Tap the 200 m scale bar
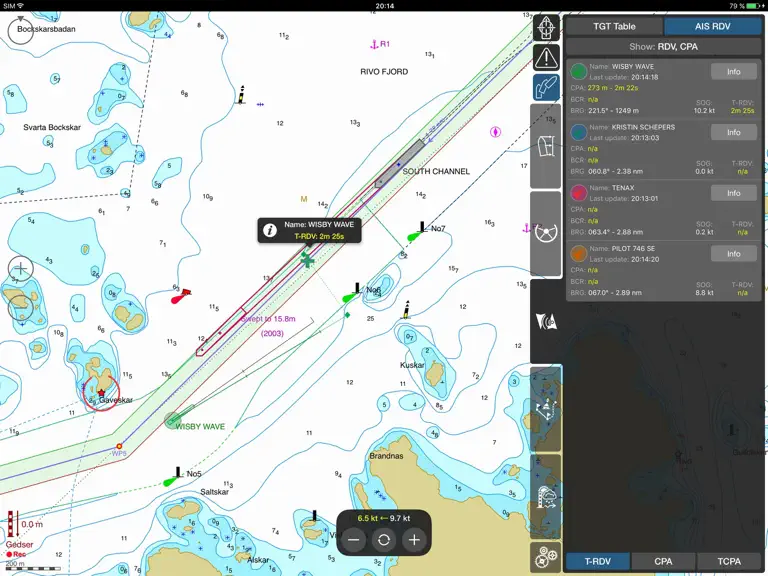The width and height of the screenshot is (768, 576). point(33,567)
